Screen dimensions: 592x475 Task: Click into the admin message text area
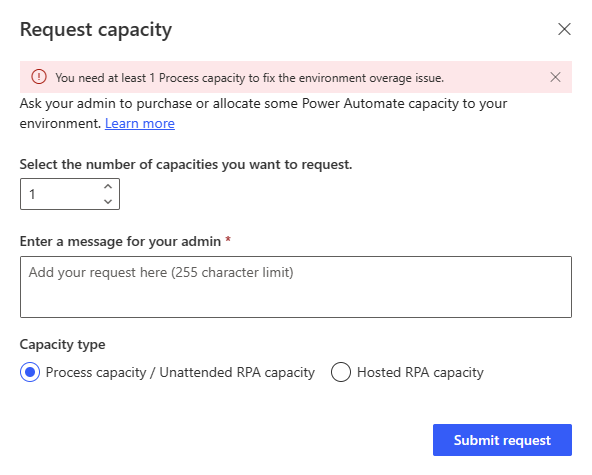pyautogui.click(x=296, y=287)
